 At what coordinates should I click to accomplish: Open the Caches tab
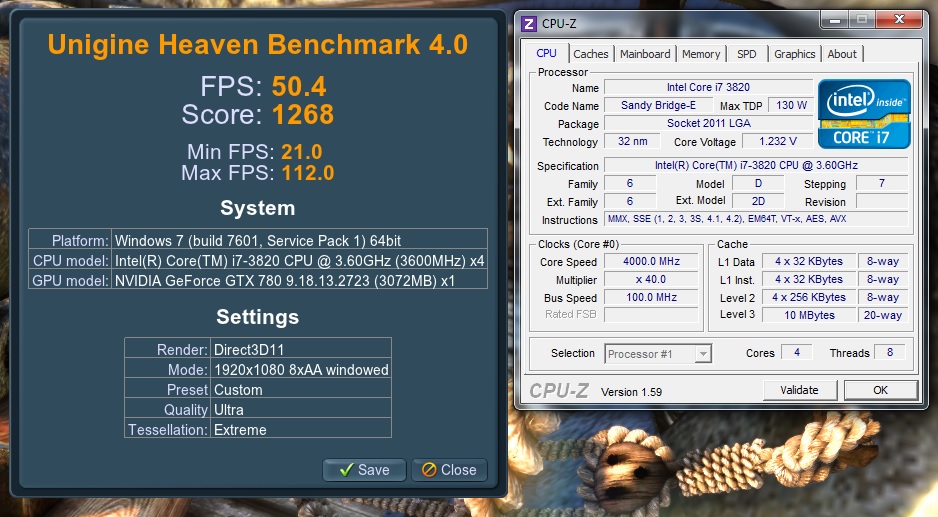point(590,54)
